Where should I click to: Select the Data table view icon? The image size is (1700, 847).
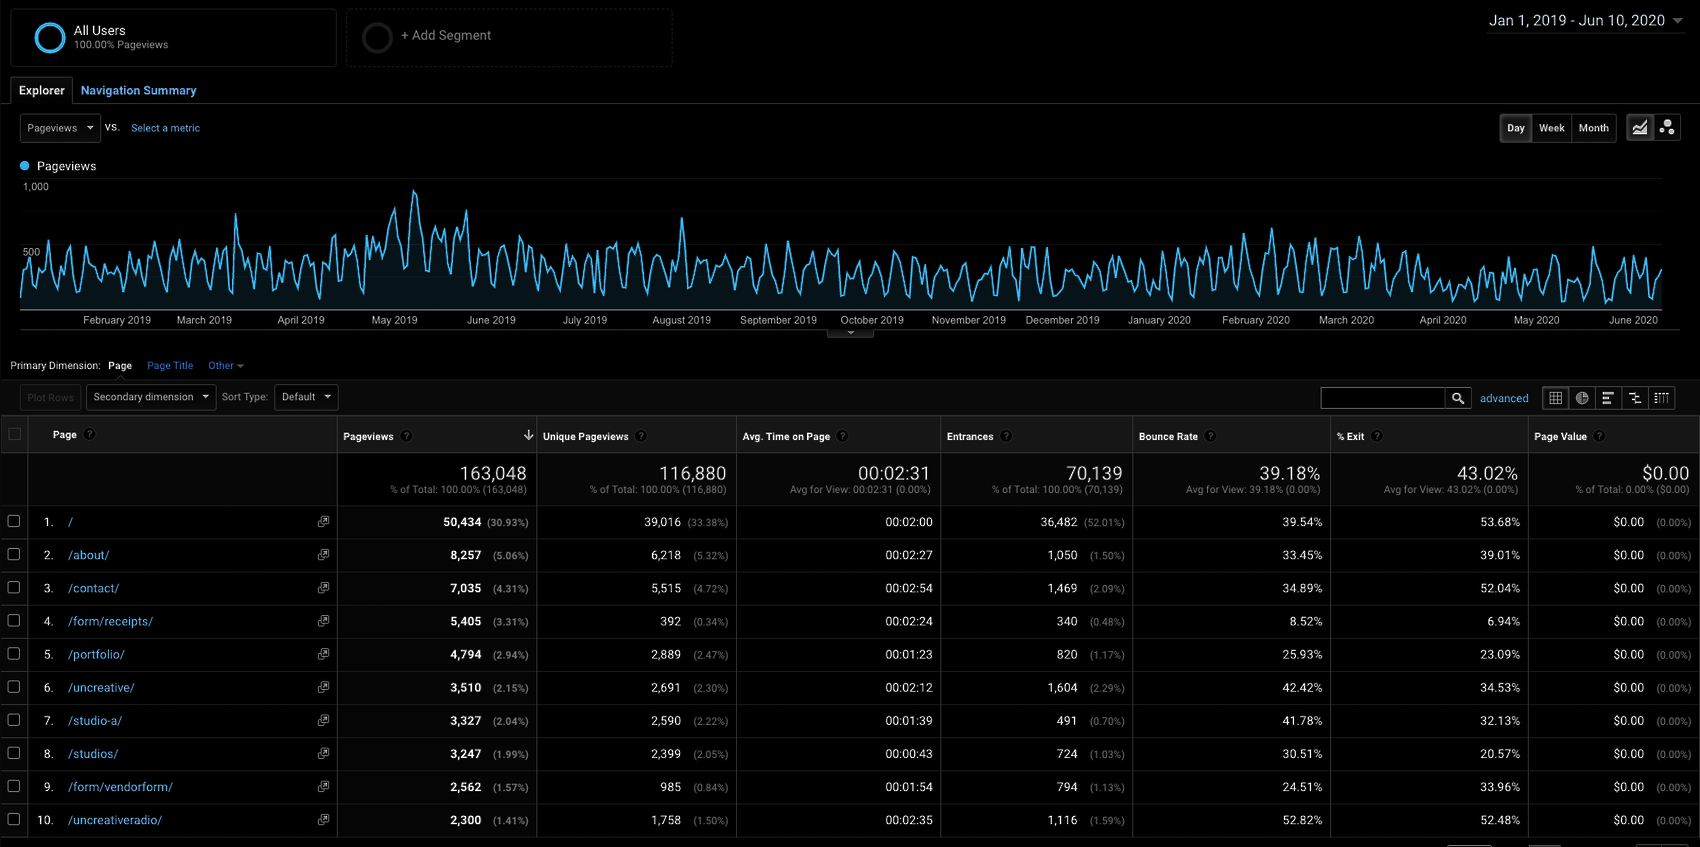pos(1555,398)
